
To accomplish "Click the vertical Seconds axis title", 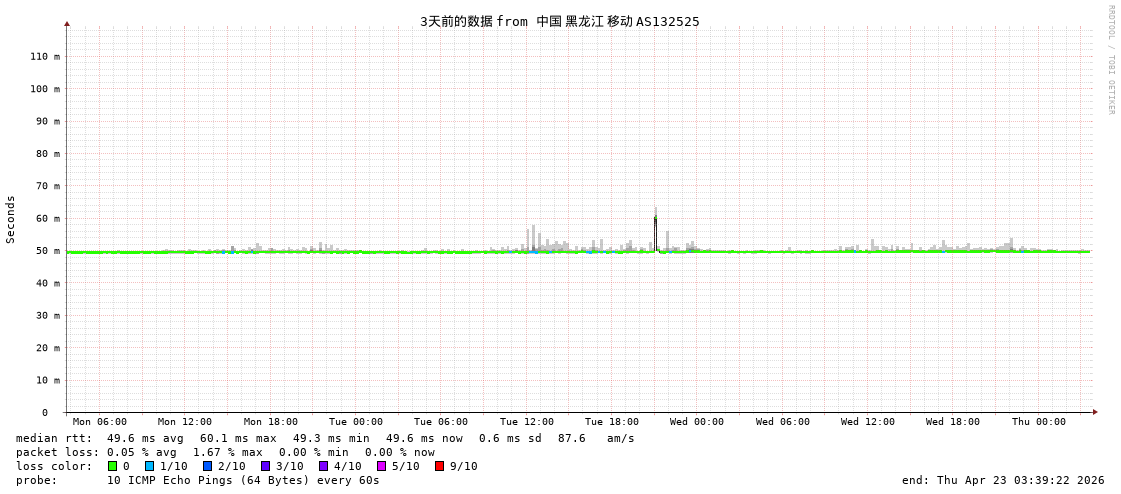I will (11, 219).
